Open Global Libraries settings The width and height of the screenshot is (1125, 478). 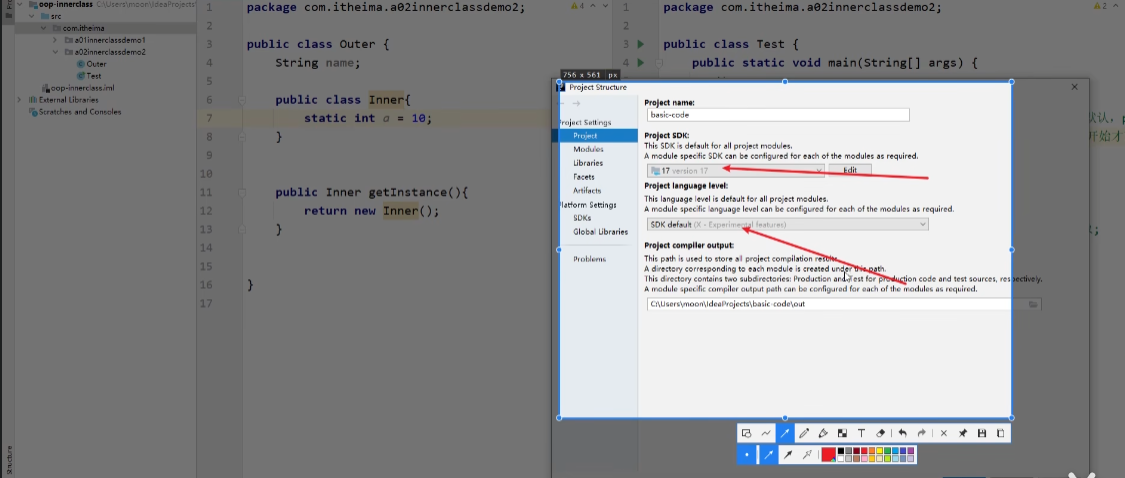coord(601,232)
